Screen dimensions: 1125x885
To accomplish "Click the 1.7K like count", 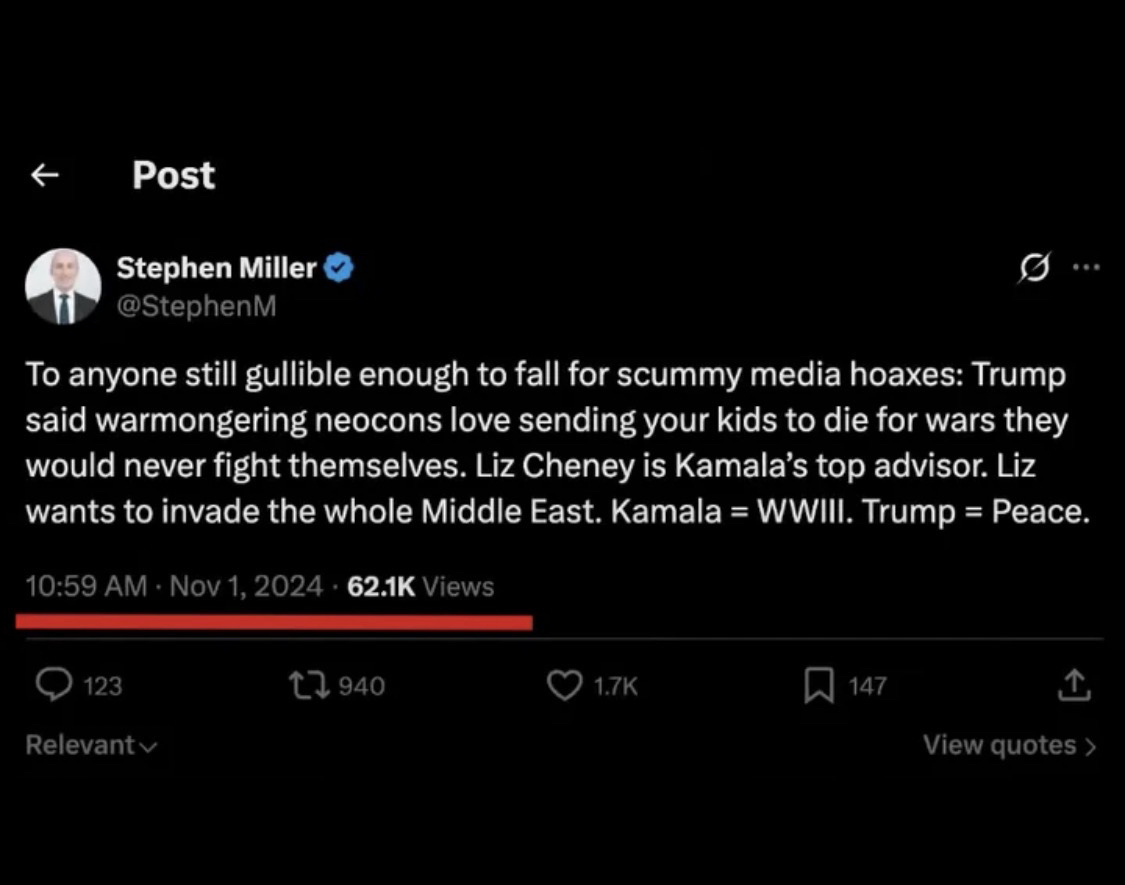I will point(615,686).
